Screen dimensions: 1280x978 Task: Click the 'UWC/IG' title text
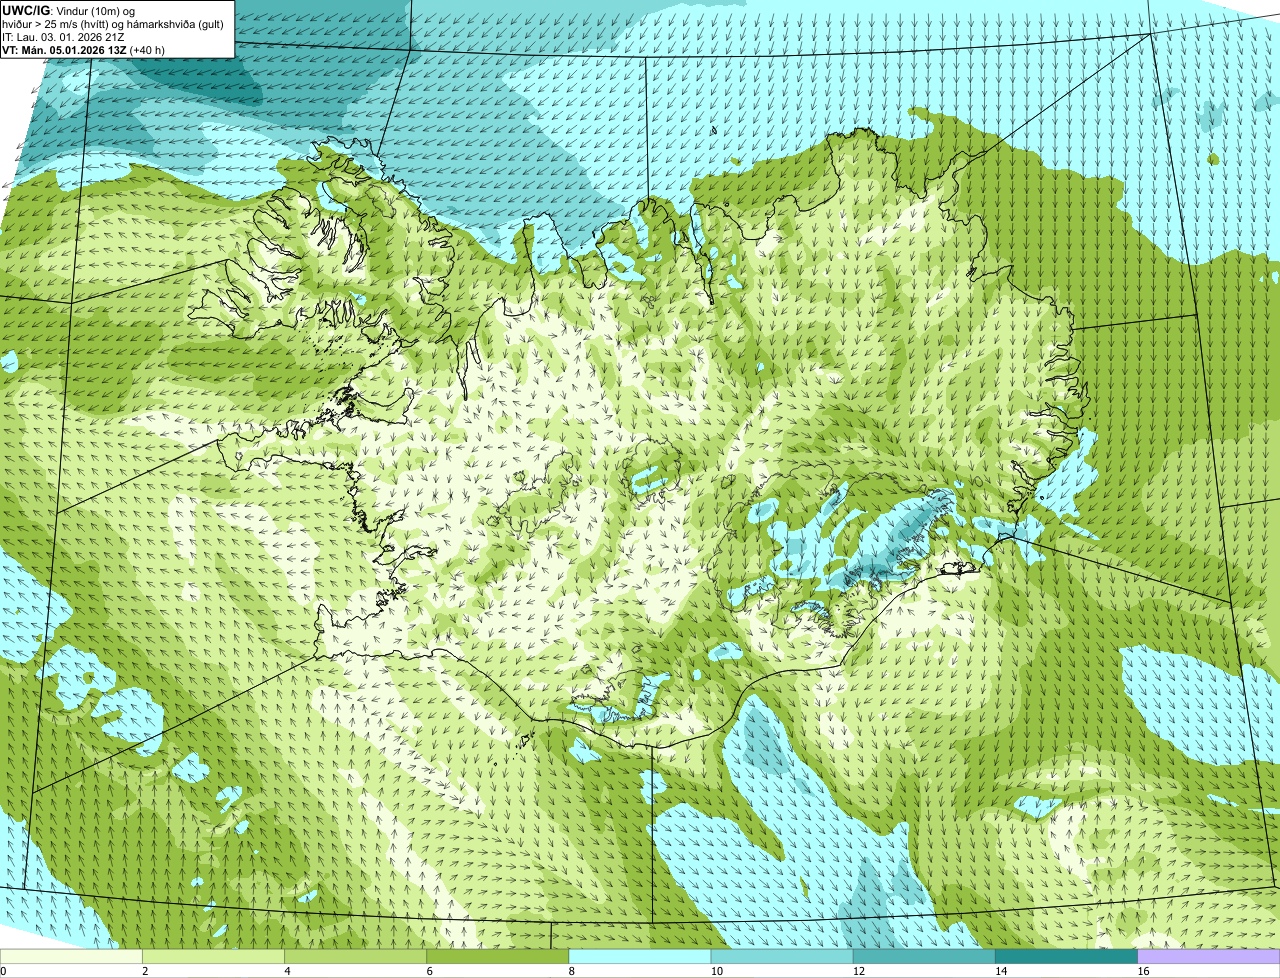pos(27,10)
